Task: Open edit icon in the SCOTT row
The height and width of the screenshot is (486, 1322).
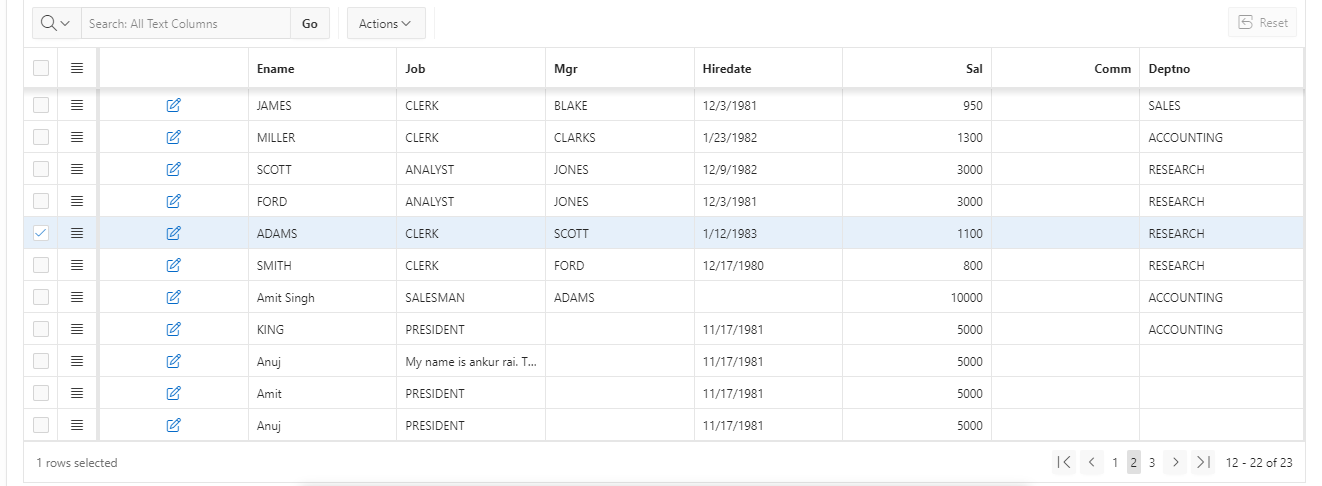Action: pyautogui.click(x=173, y=169)
